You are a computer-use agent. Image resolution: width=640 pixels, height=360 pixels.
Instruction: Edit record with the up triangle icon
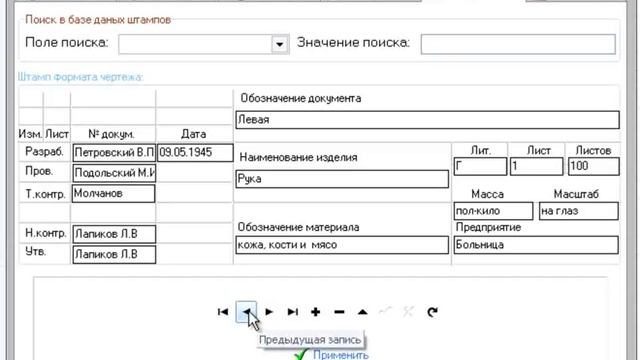362,312
